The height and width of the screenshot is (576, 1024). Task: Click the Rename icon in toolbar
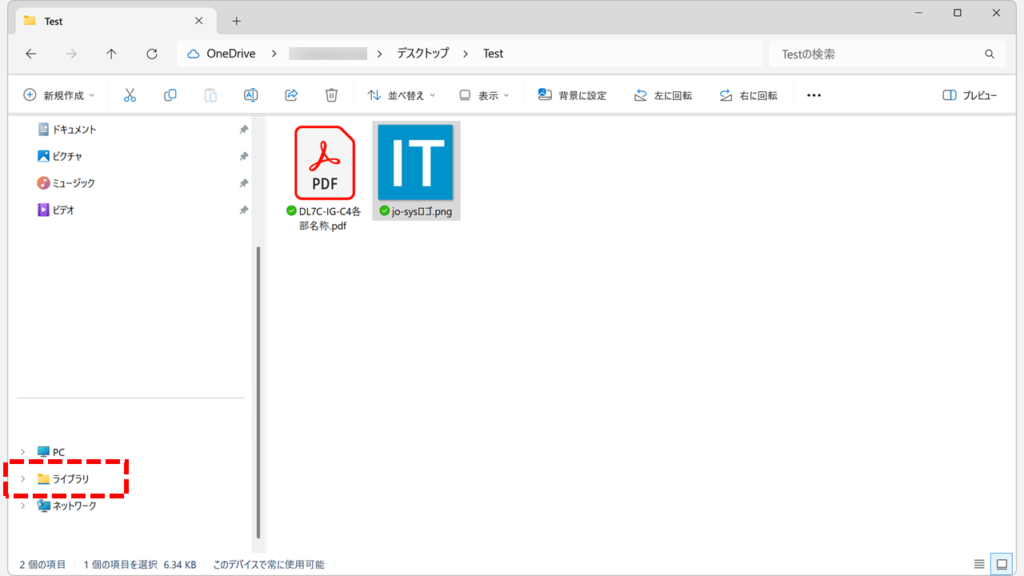click(x=251, y=95)
